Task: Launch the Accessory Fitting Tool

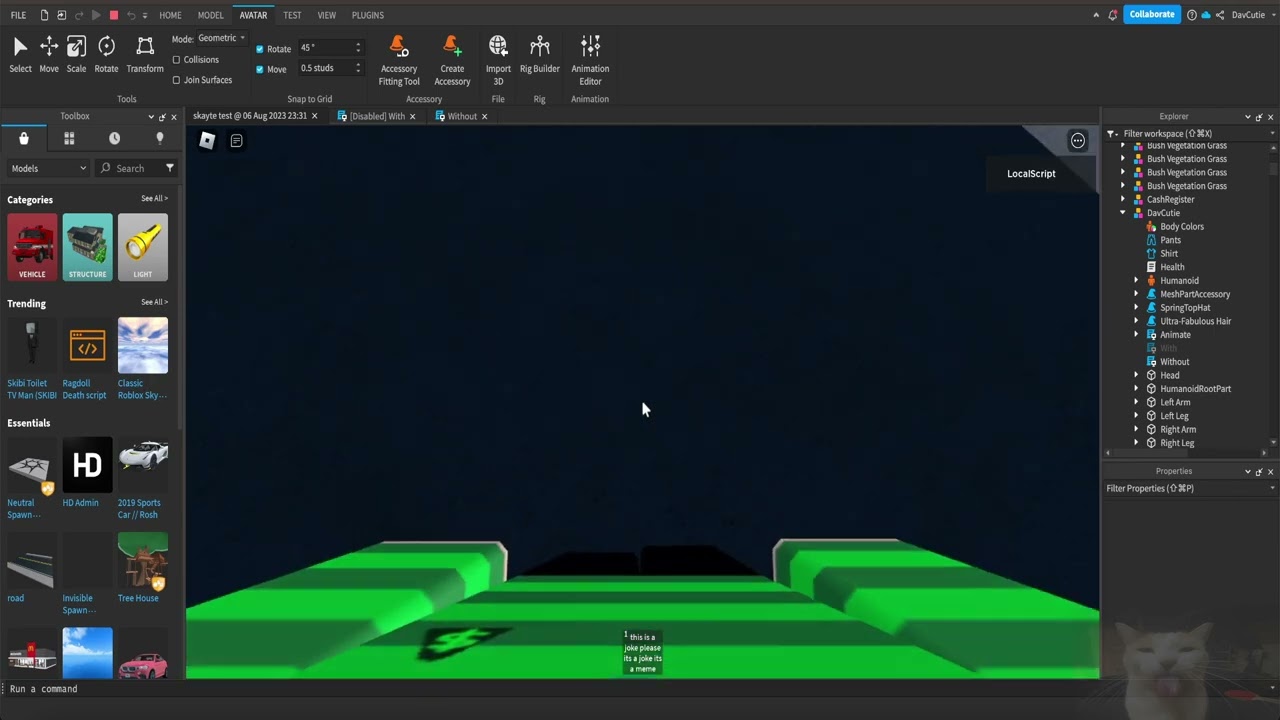Action: [398, 55]
